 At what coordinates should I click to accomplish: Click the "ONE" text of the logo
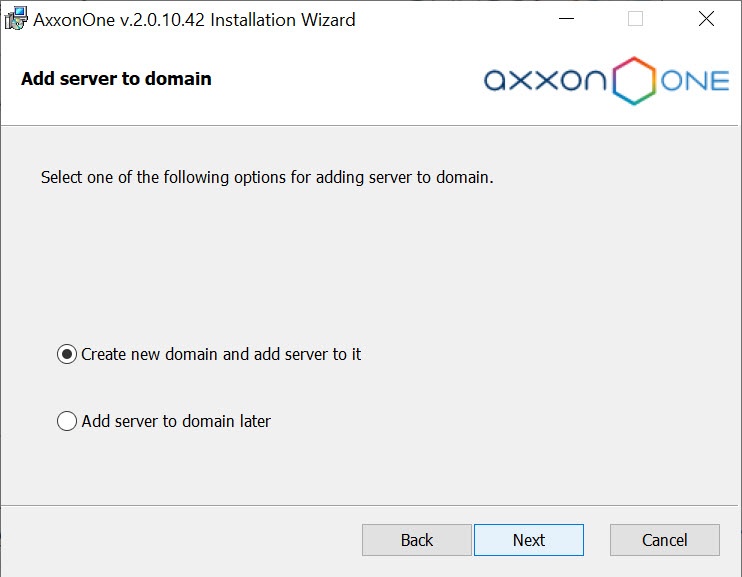click(x=695, y=81)
